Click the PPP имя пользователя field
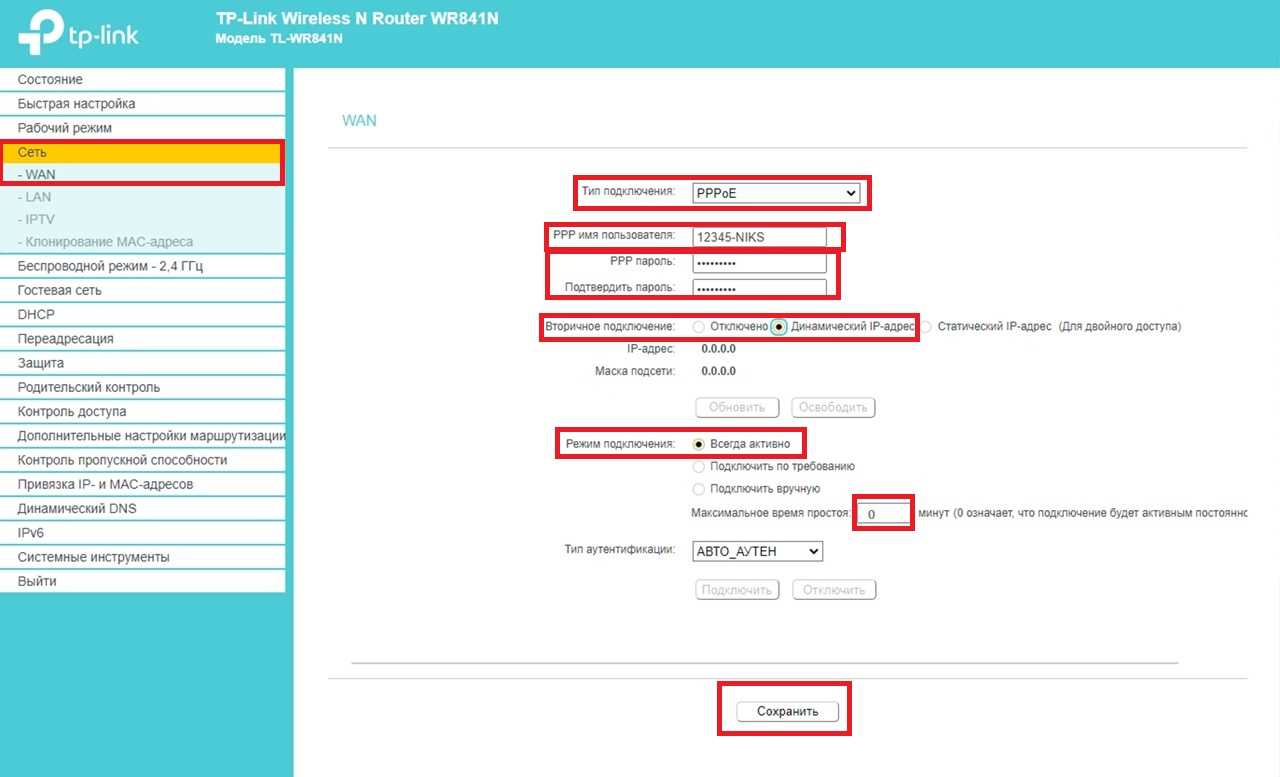This screenshot has height=777, width=1280. coord(759,237)
